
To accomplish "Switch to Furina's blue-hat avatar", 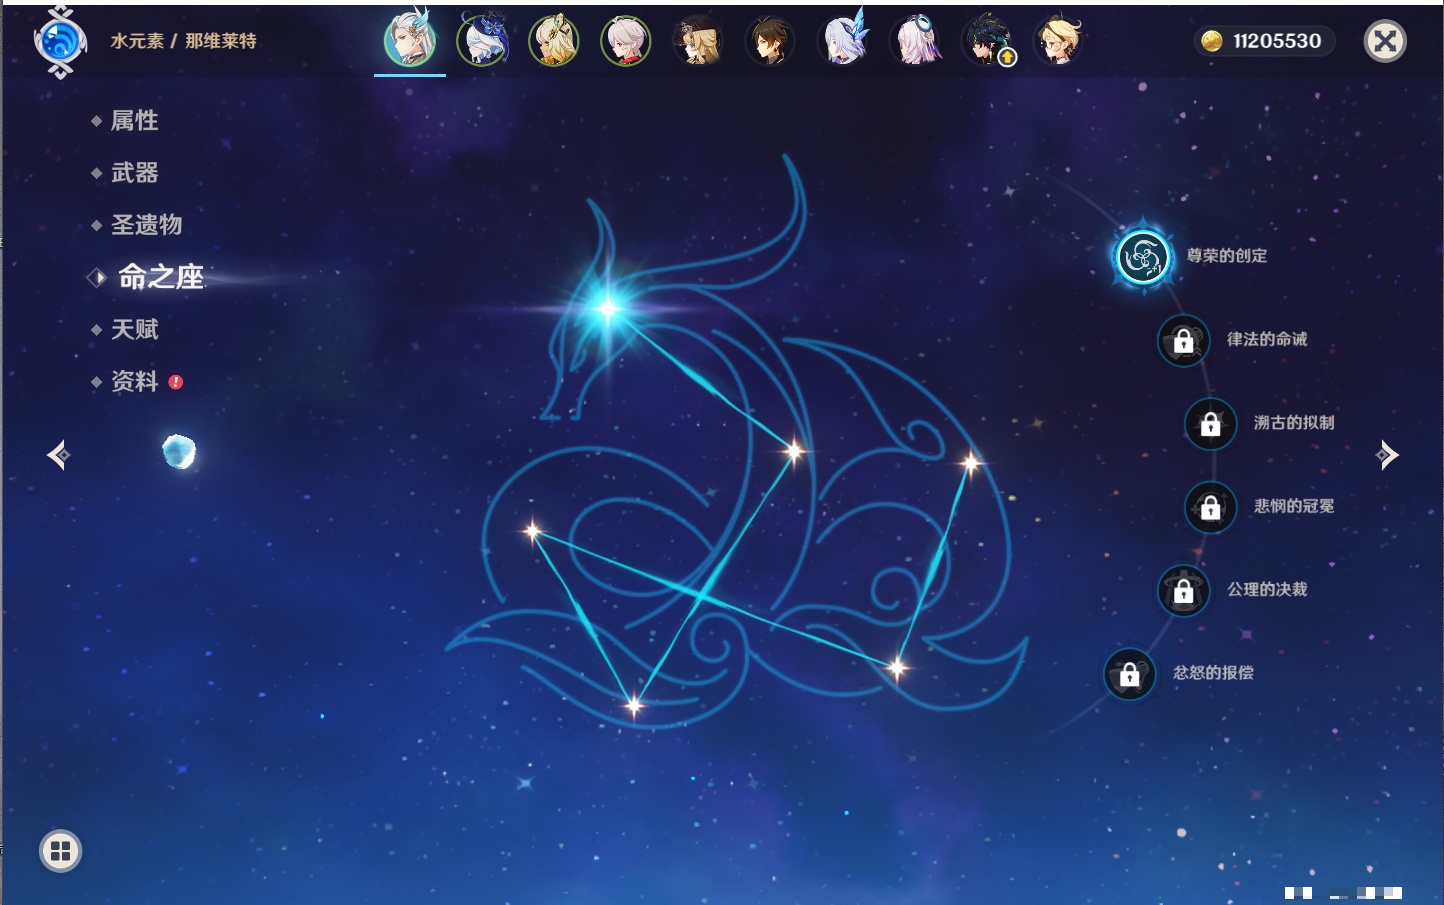I will (x=482, y=41).
